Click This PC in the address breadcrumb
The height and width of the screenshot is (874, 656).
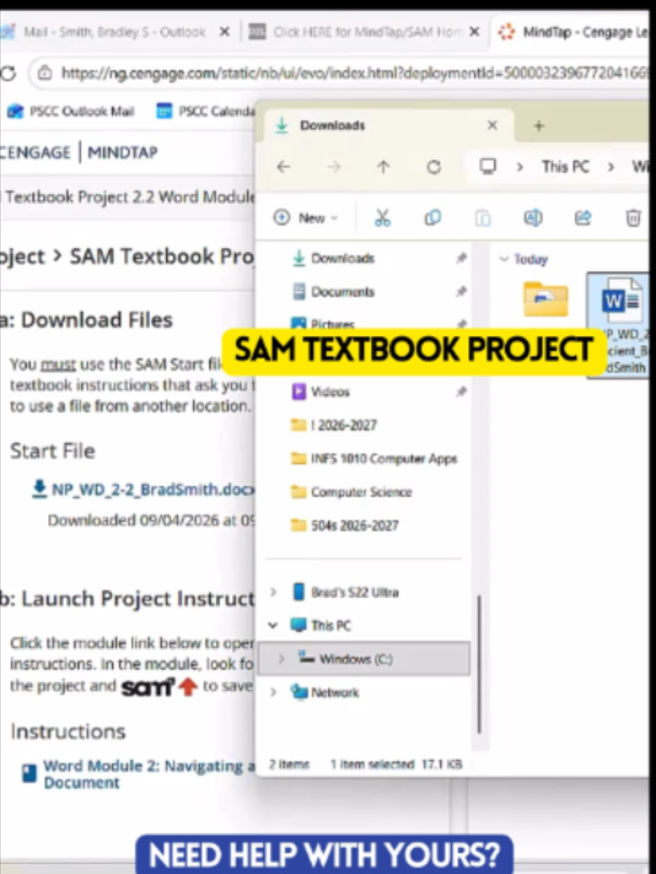[565, 167]
